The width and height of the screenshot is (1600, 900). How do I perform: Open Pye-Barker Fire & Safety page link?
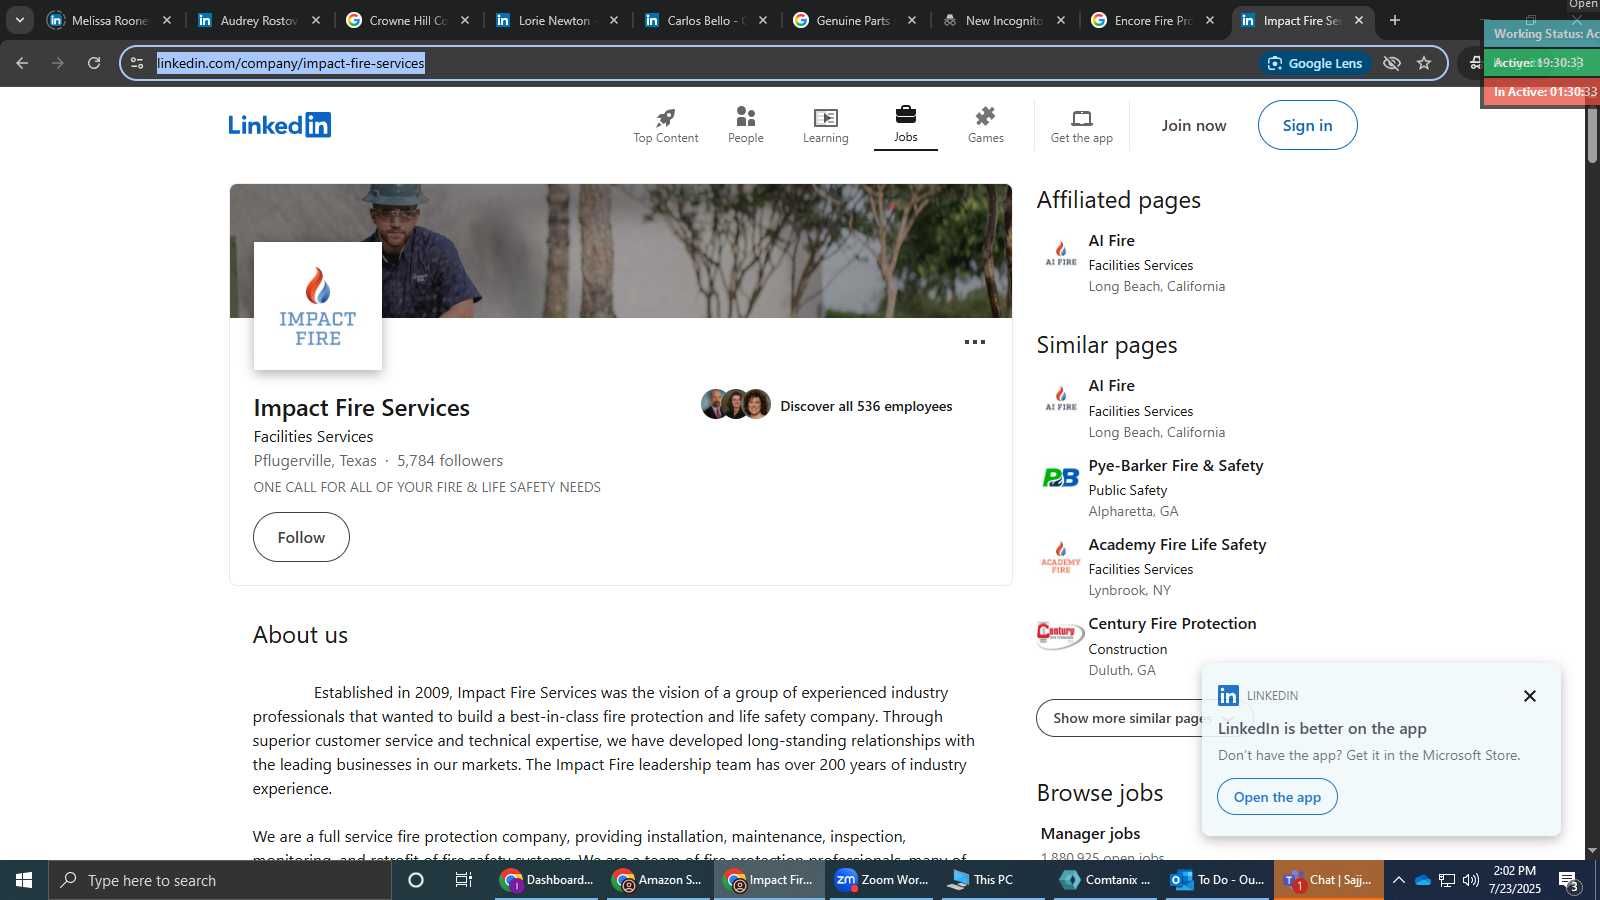(1175, 465)
